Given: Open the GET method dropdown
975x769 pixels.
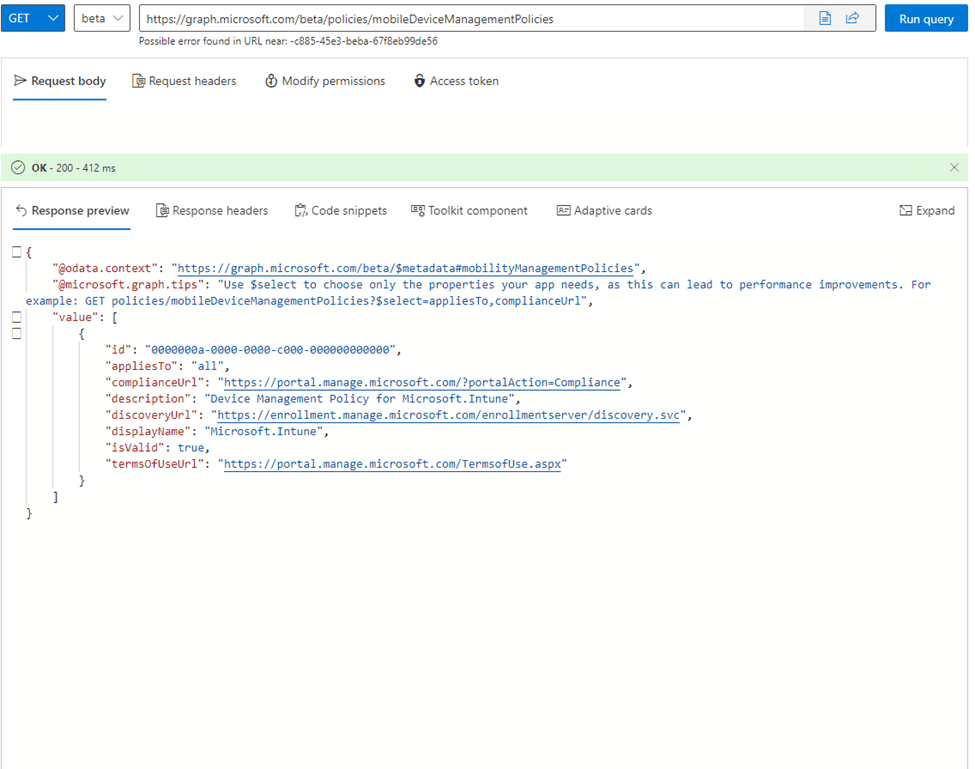Looking at the screenshot, I should [x=33, y=19].
